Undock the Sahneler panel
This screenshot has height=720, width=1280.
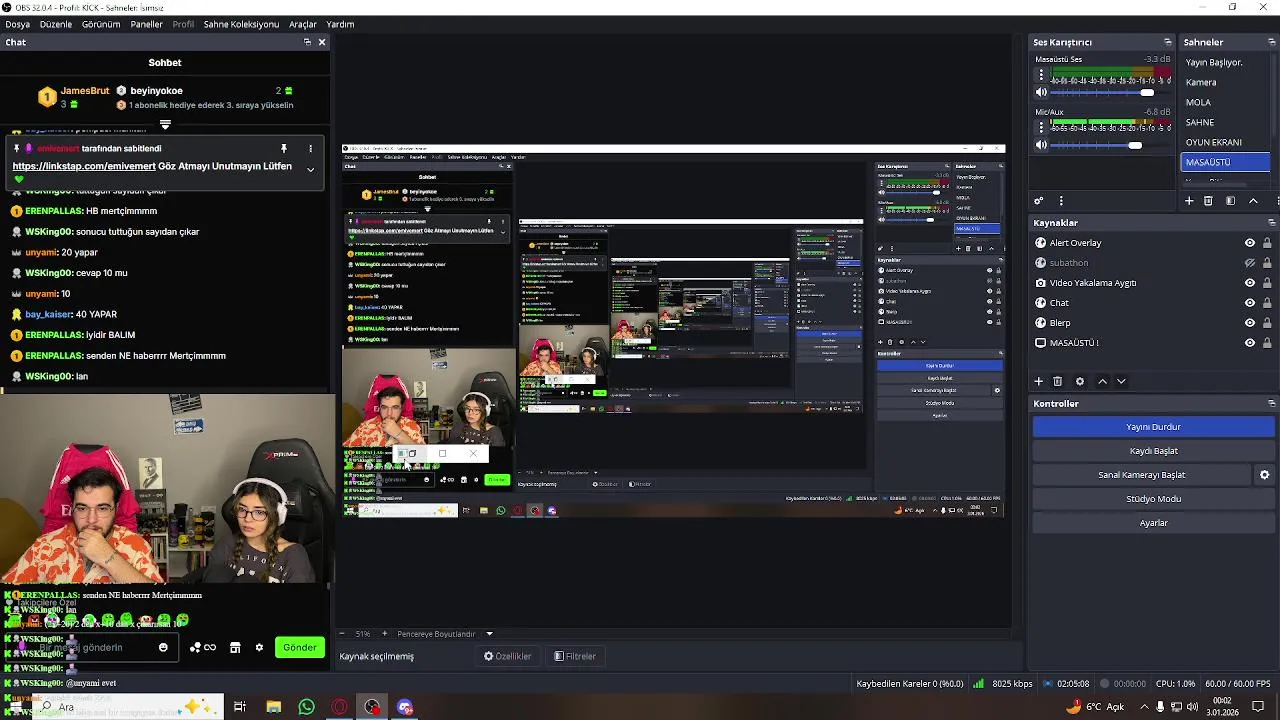[x=1272, y=42]
